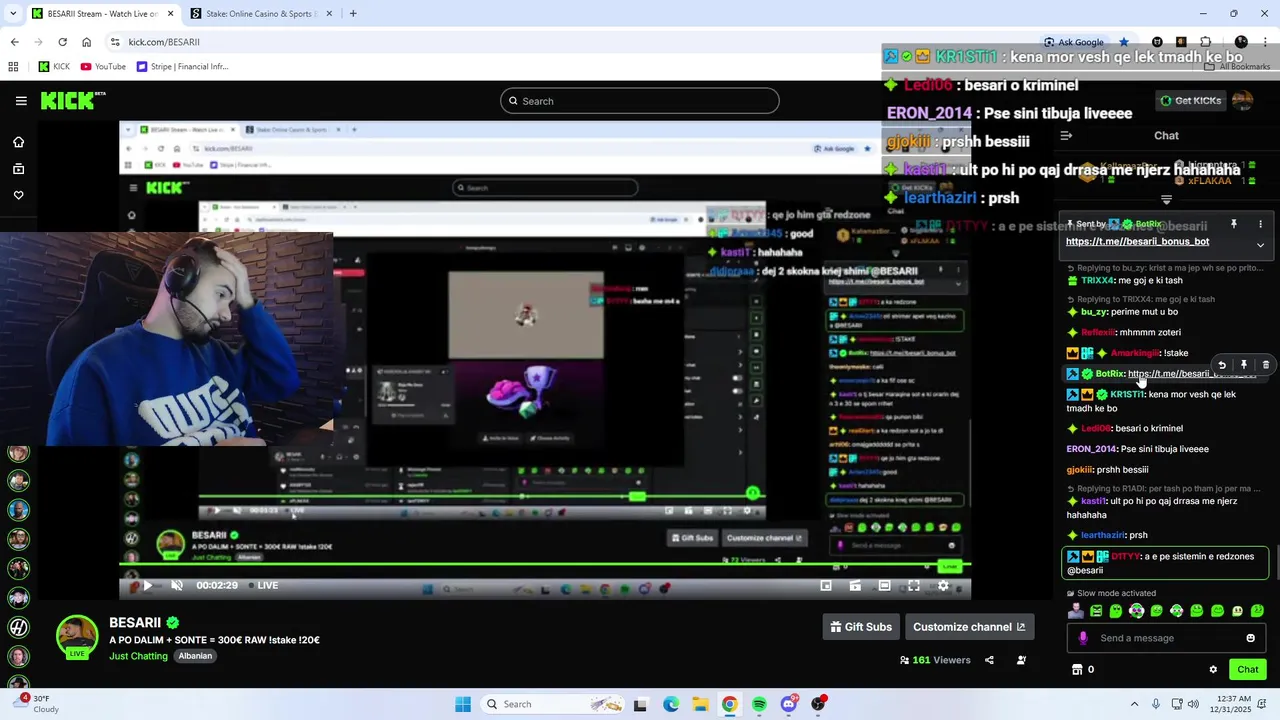1280x720 pixels.
Task: Open the browser apps grid
Action: coord(13,67)
